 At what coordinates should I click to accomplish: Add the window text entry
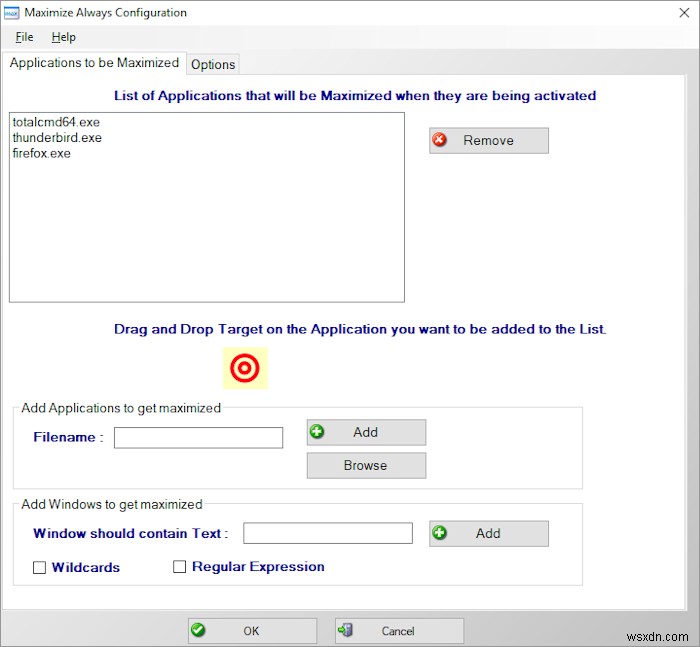(489, 533)
